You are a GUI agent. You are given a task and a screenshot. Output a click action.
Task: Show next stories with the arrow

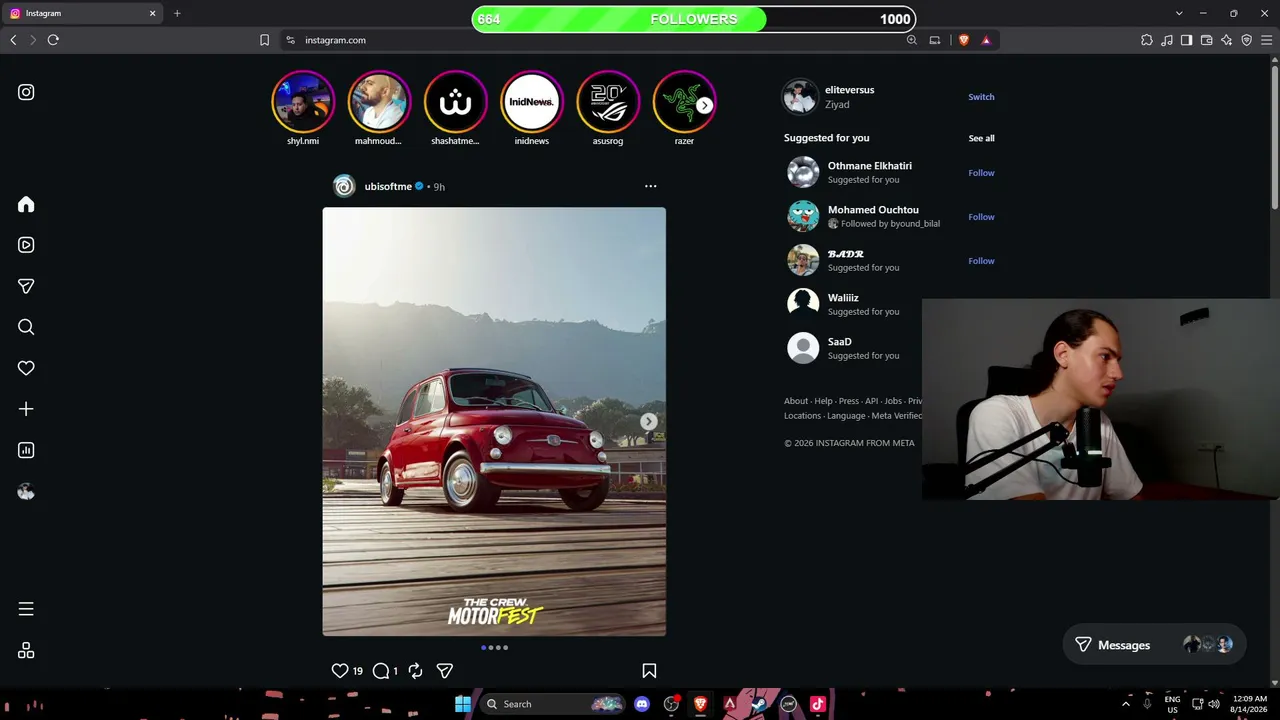pyautogui.click(x=705, y=105)
